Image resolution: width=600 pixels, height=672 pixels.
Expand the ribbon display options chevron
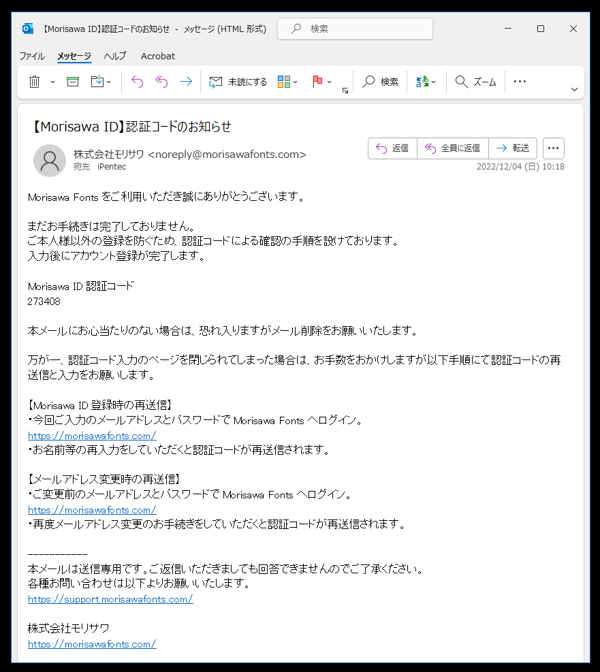pos(574,90)
